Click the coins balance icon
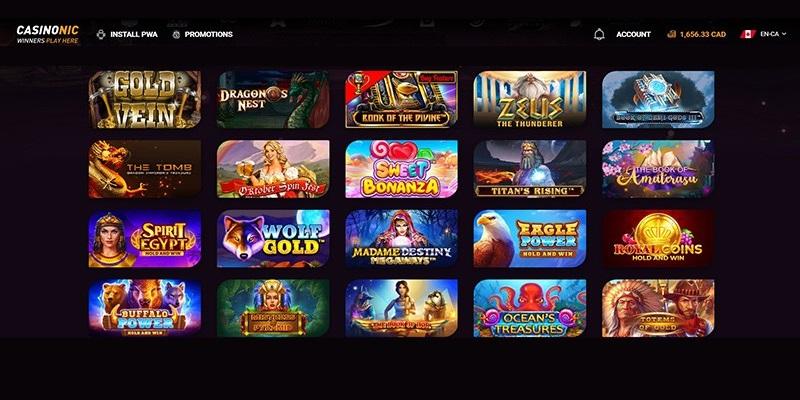Viewport: 800px width, 400px height. (x=671, y=34)
